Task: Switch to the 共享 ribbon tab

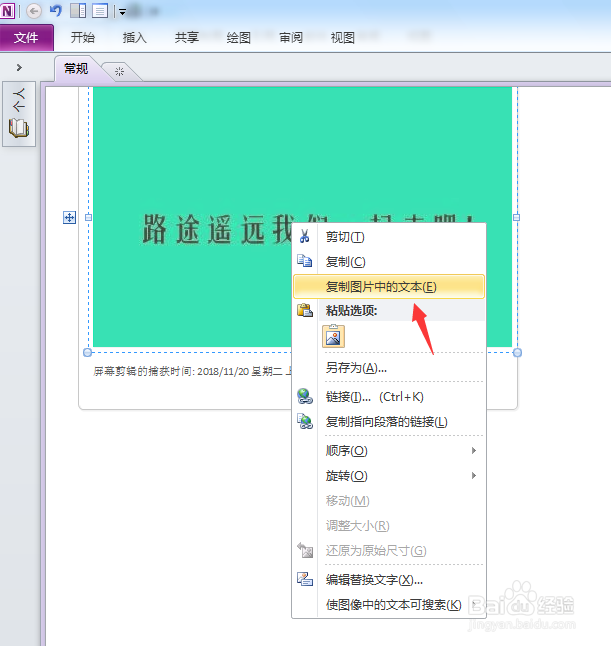Action: (187, 37)
